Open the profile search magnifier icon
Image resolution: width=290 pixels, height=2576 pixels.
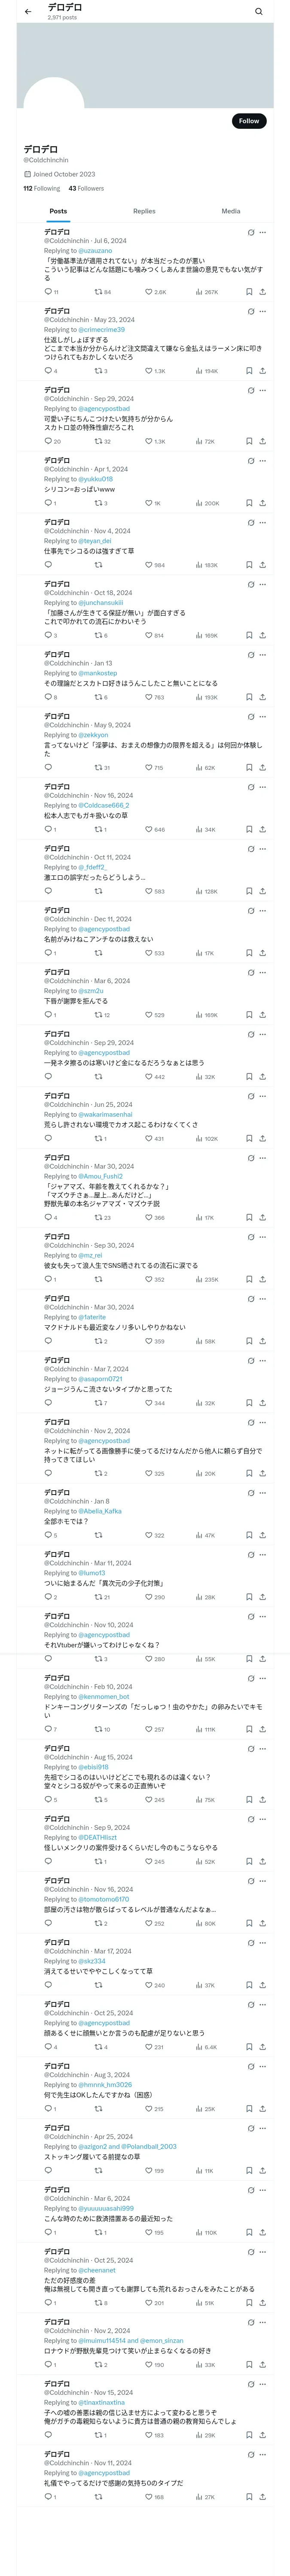tap(259, 12)
